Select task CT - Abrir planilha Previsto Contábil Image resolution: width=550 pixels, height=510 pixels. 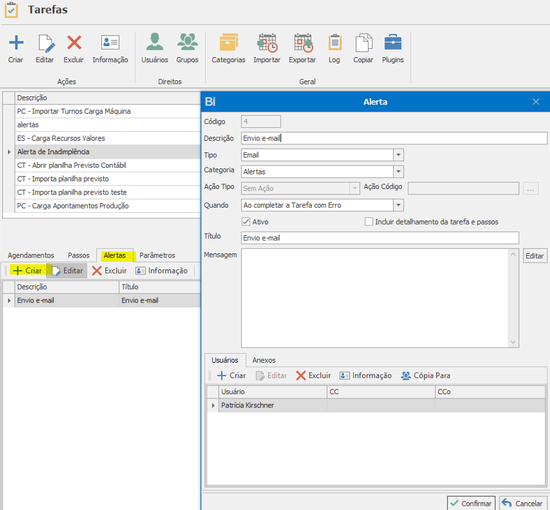(x=107, y=165)
